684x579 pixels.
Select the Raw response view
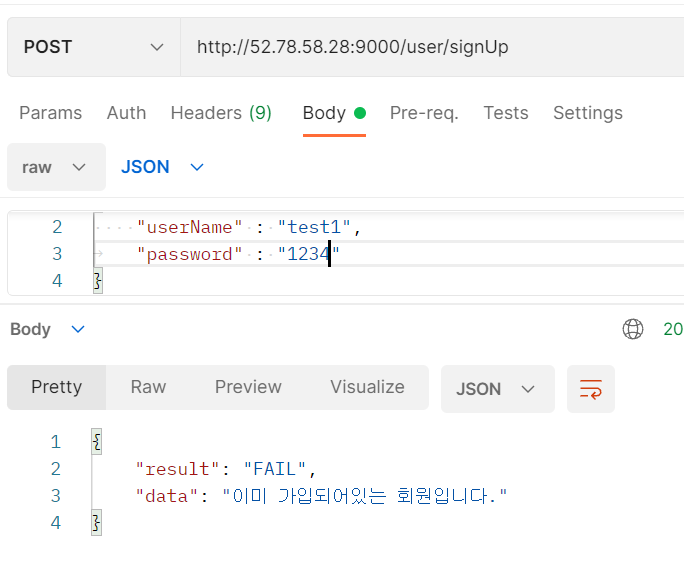click(148, 387)
